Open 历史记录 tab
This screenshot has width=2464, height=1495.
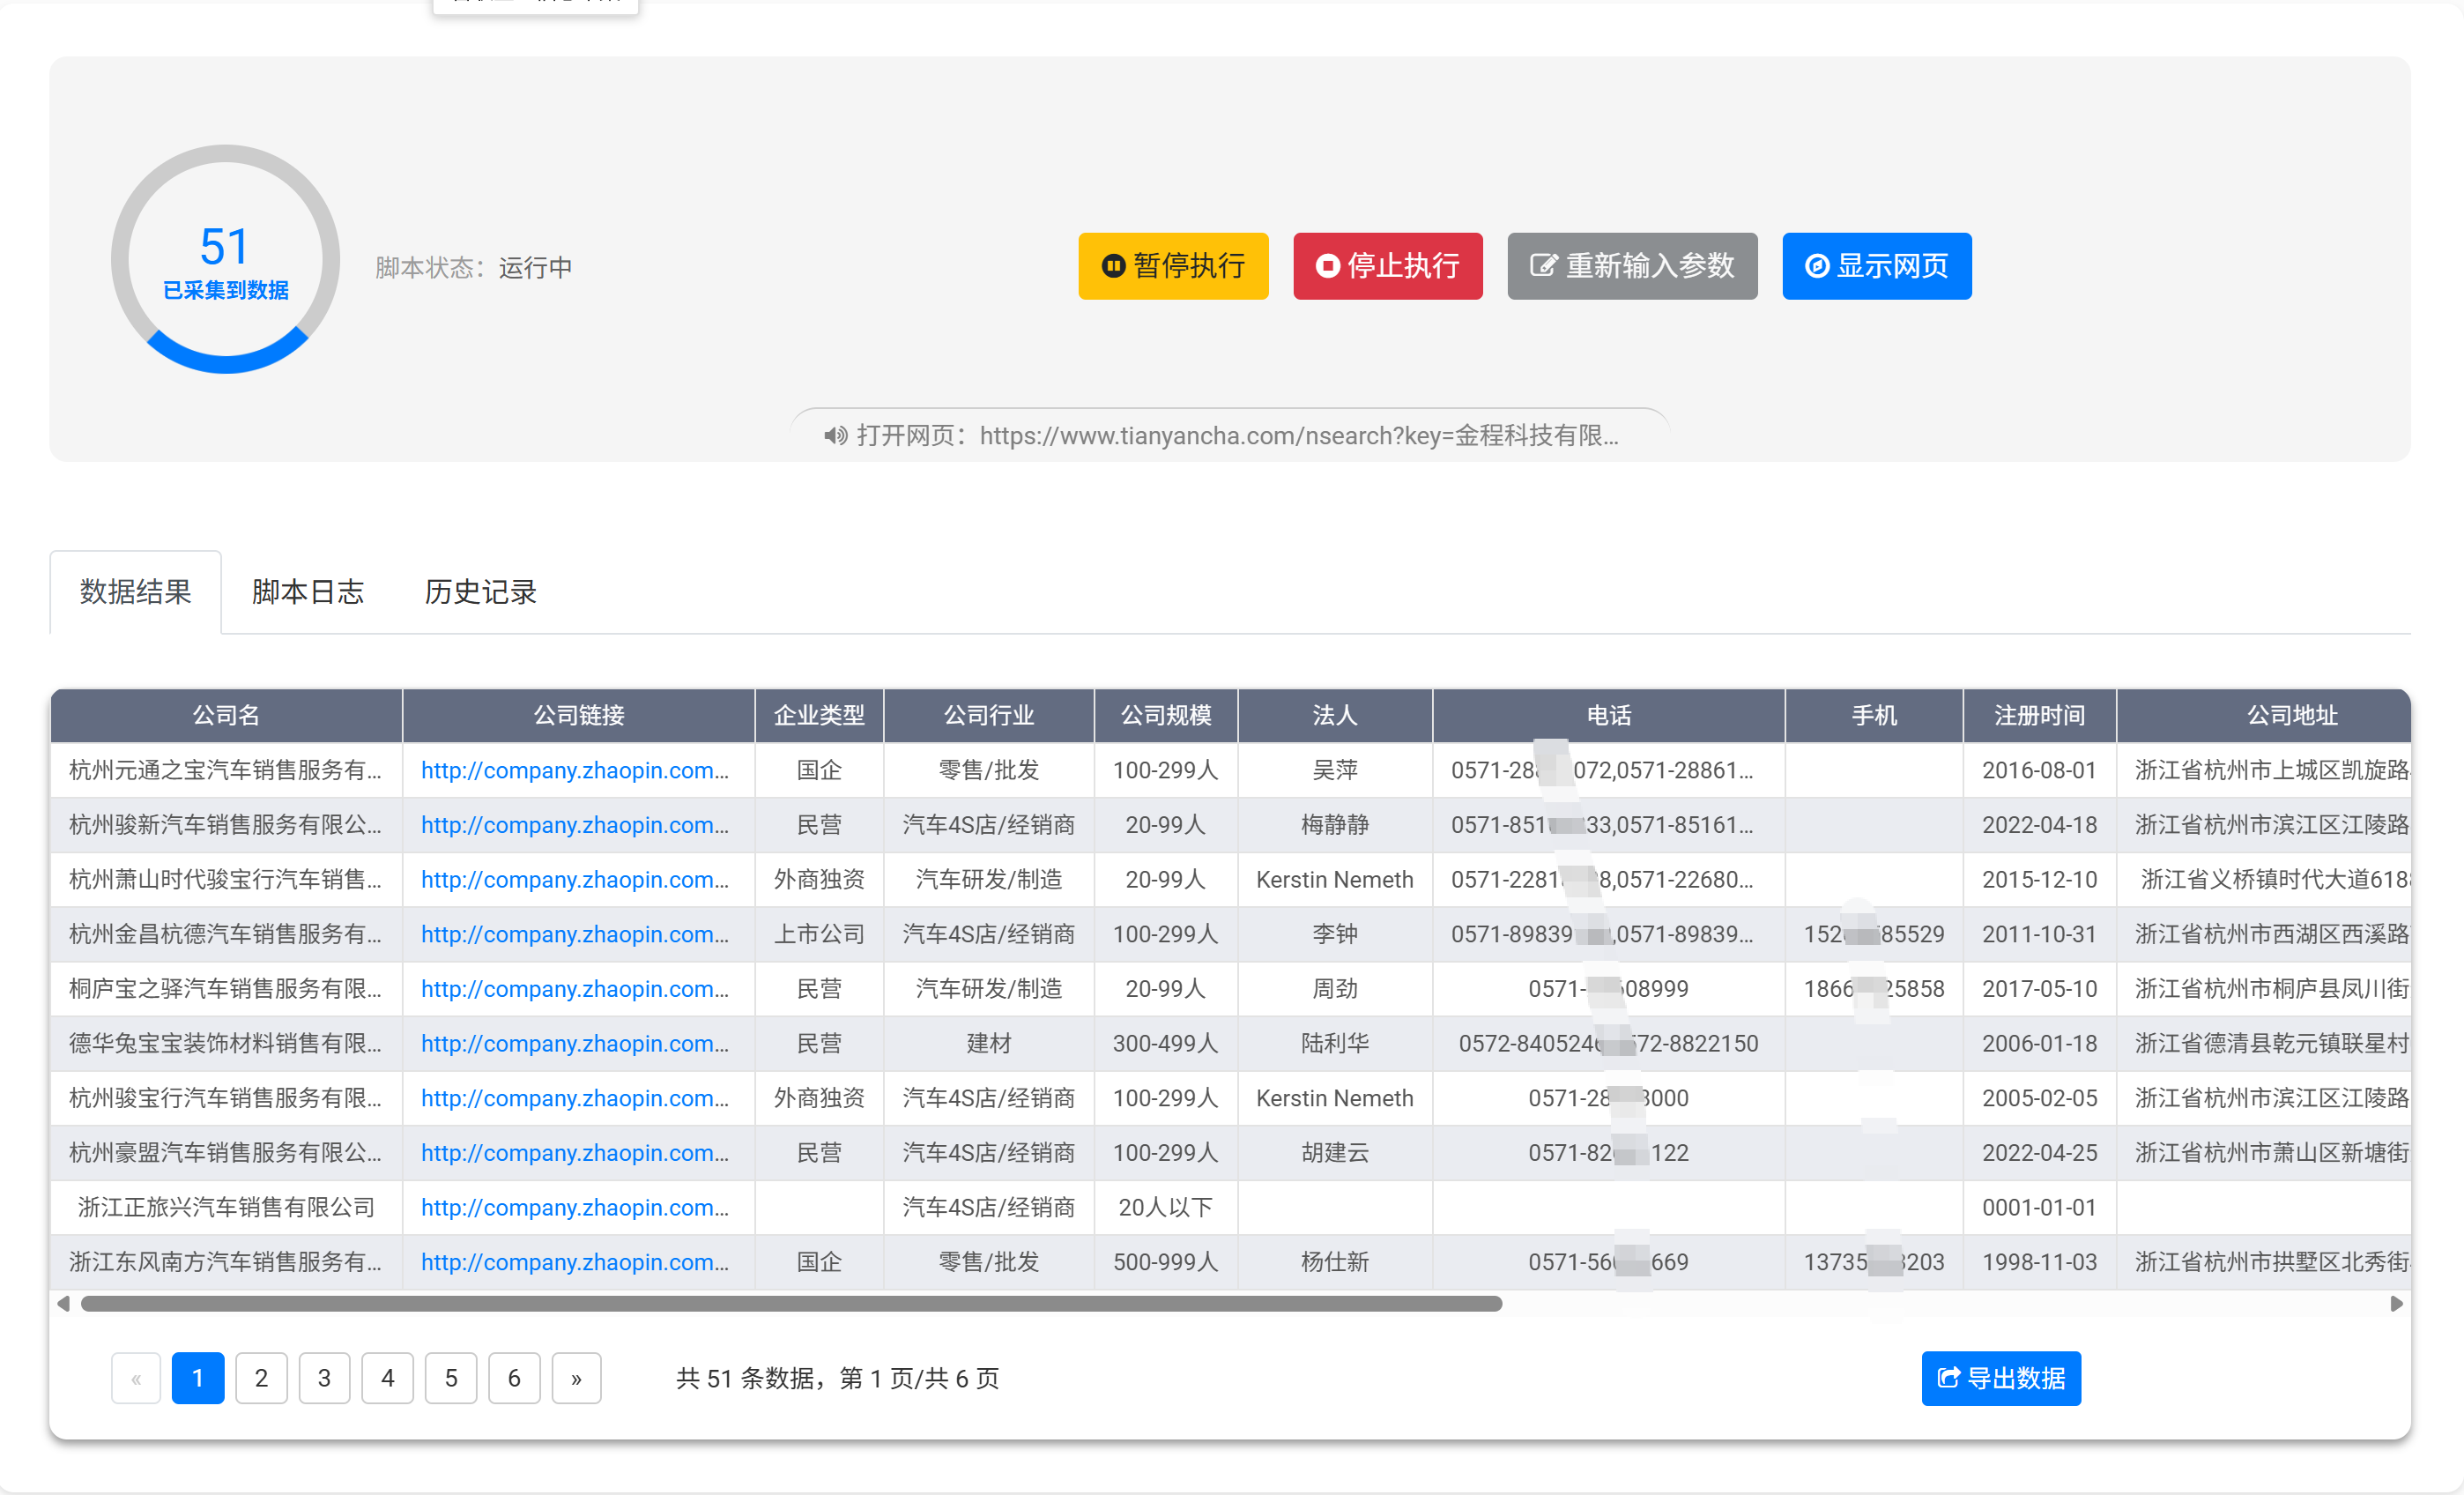pos(480,592)
